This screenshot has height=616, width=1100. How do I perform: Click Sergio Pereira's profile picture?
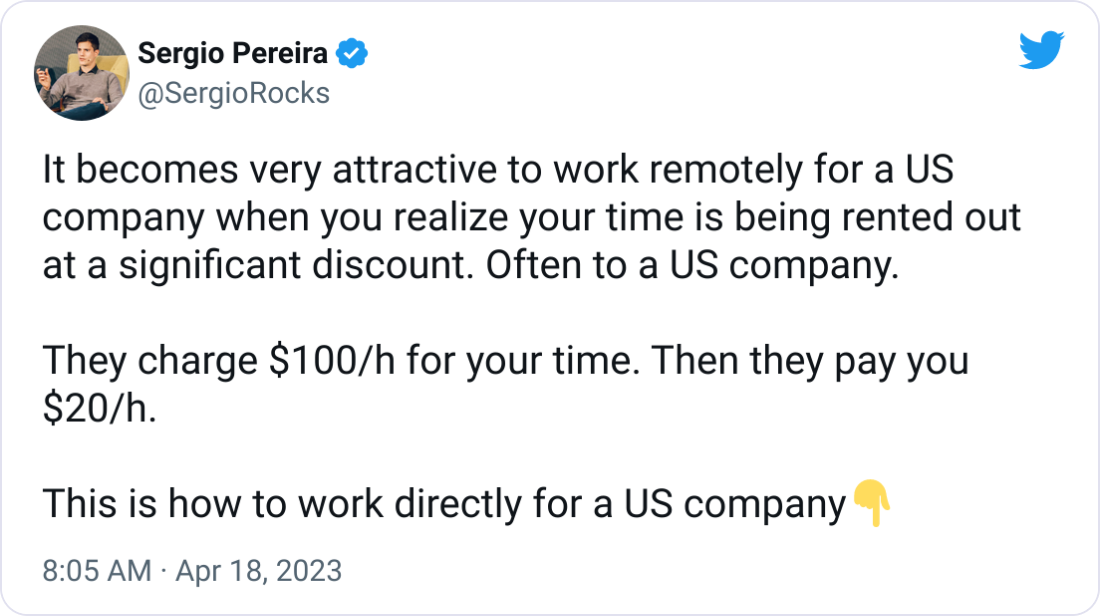coord(80,72)
